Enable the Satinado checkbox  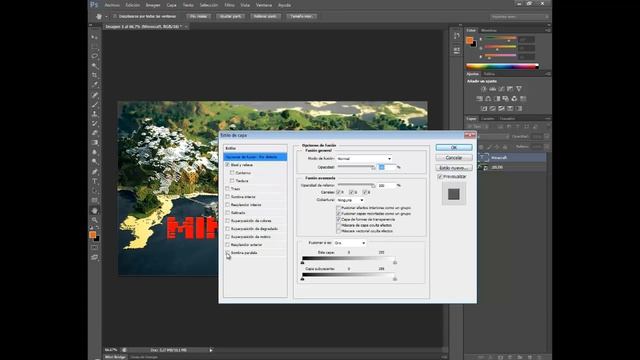(x=227, y=213)
